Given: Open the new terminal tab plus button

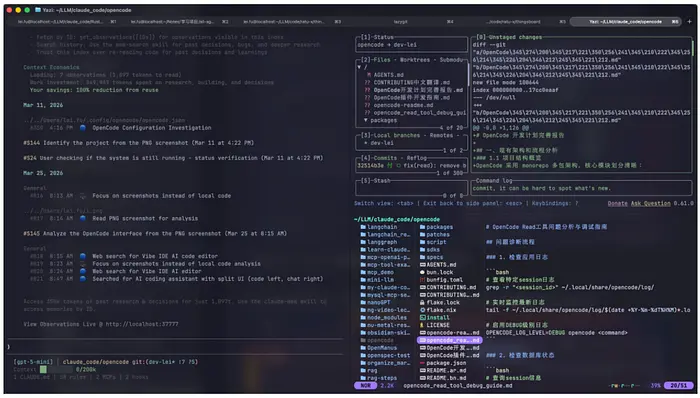Looking at the screenshot, I should tap(689, 21).
